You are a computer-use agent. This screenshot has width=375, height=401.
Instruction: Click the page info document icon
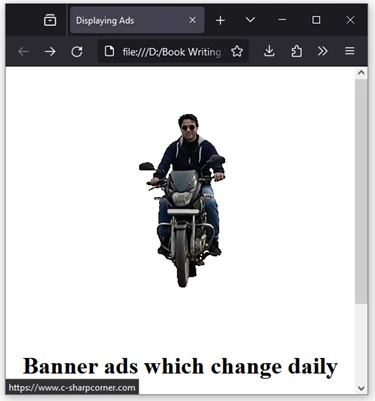click(109, 51)
